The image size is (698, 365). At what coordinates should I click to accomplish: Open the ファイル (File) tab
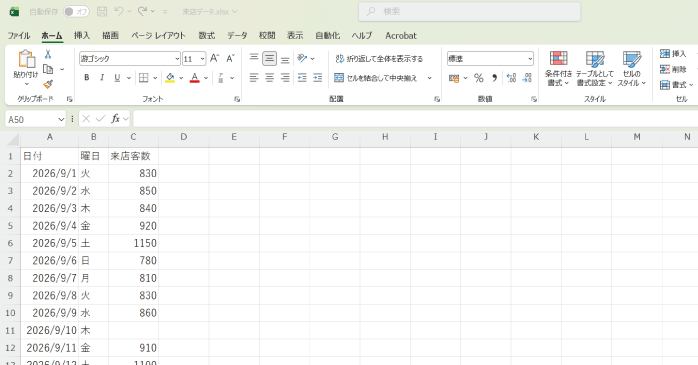tap(19, 36)
